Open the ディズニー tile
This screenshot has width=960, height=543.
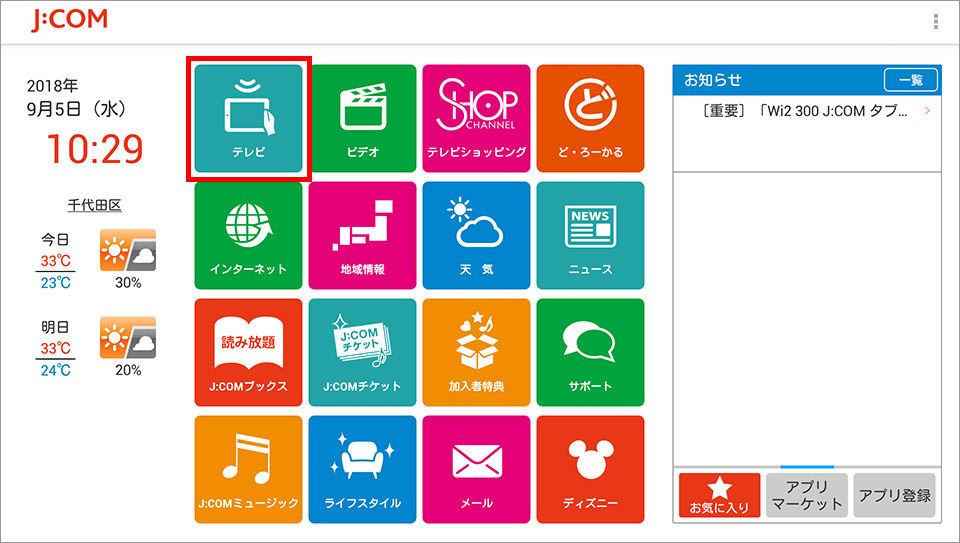[590, 470]
